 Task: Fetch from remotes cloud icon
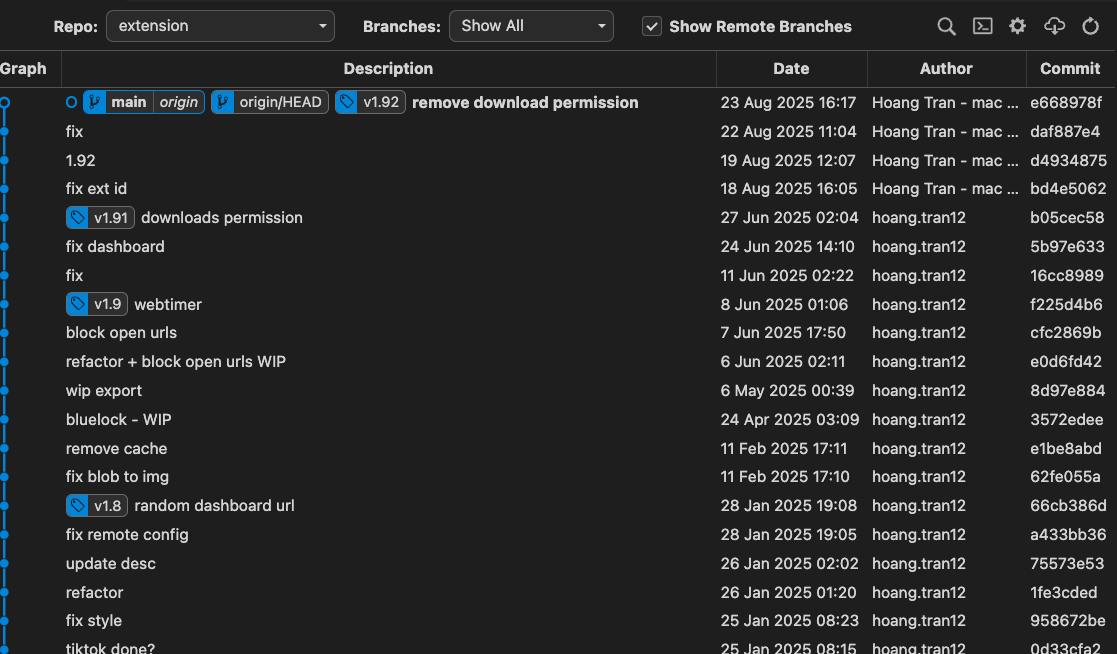1054,26
